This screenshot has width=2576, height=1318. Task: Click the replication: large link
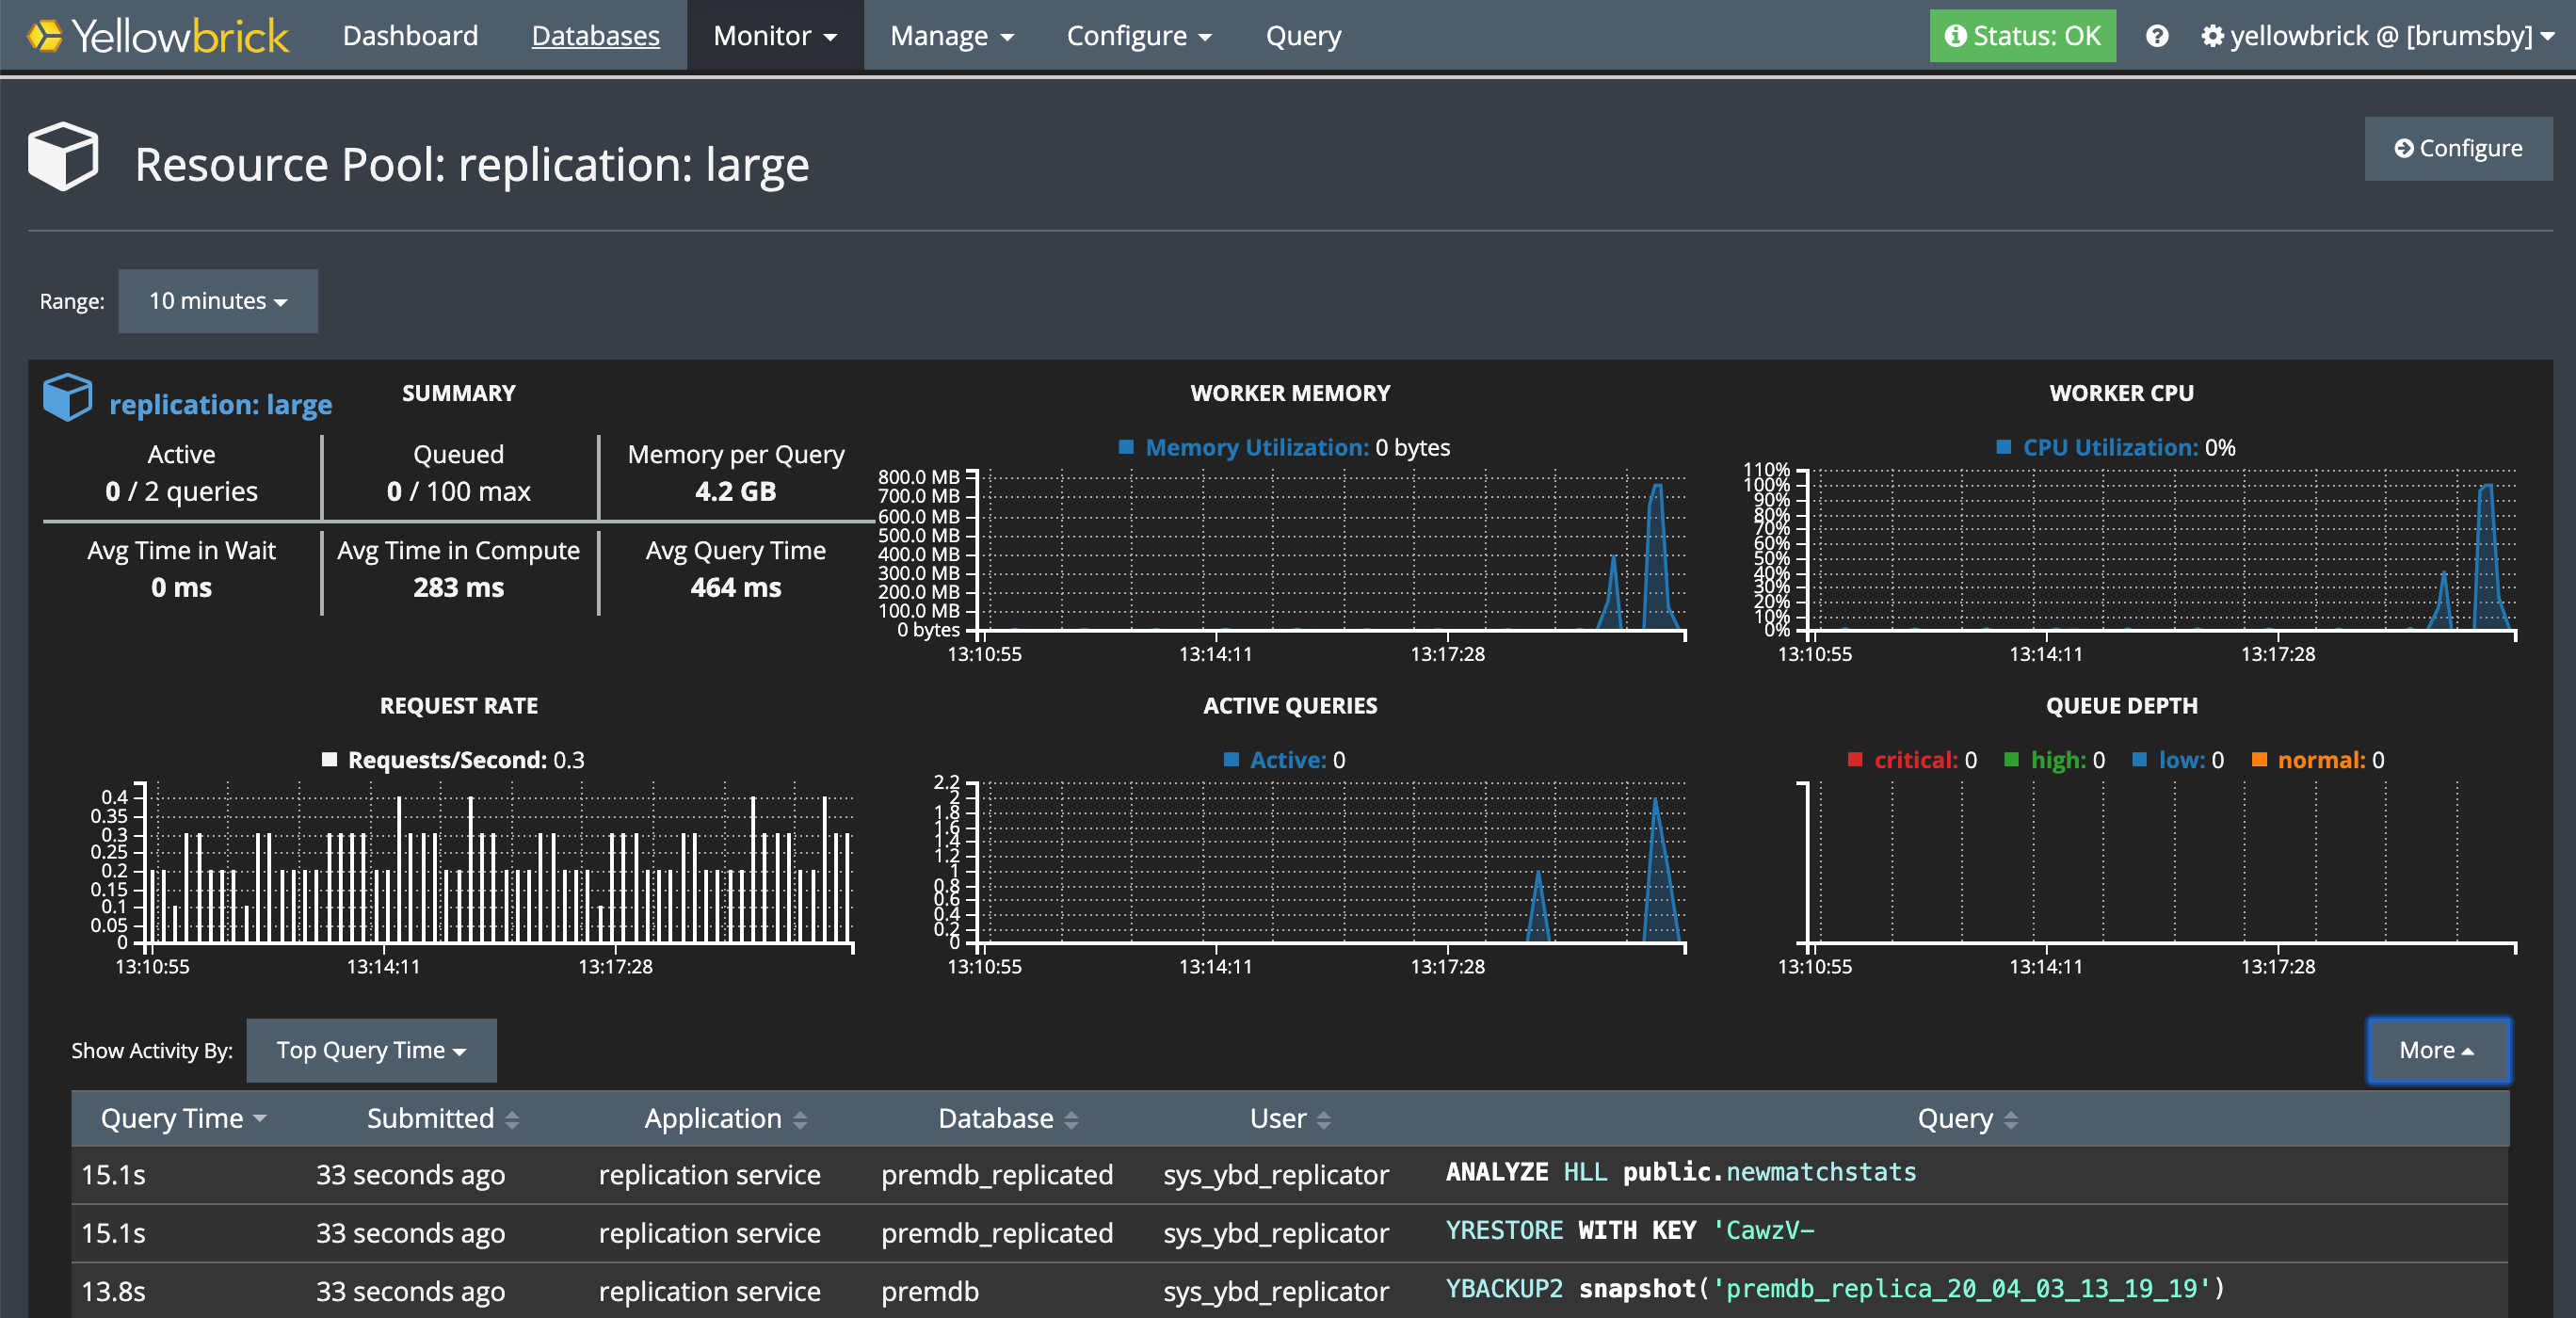pos(220,404)
